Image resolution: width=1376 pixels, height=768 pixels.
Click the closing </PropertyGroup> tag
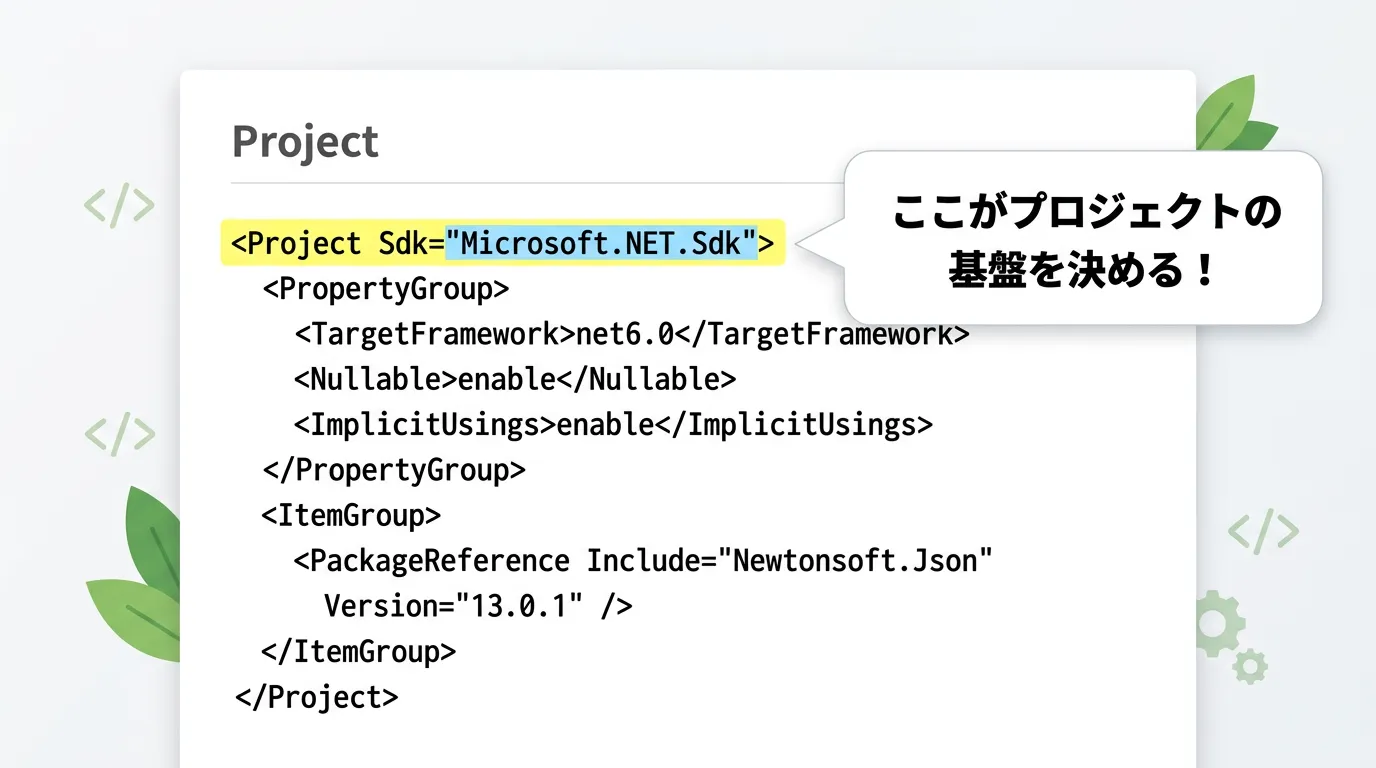tap(393, 470)
